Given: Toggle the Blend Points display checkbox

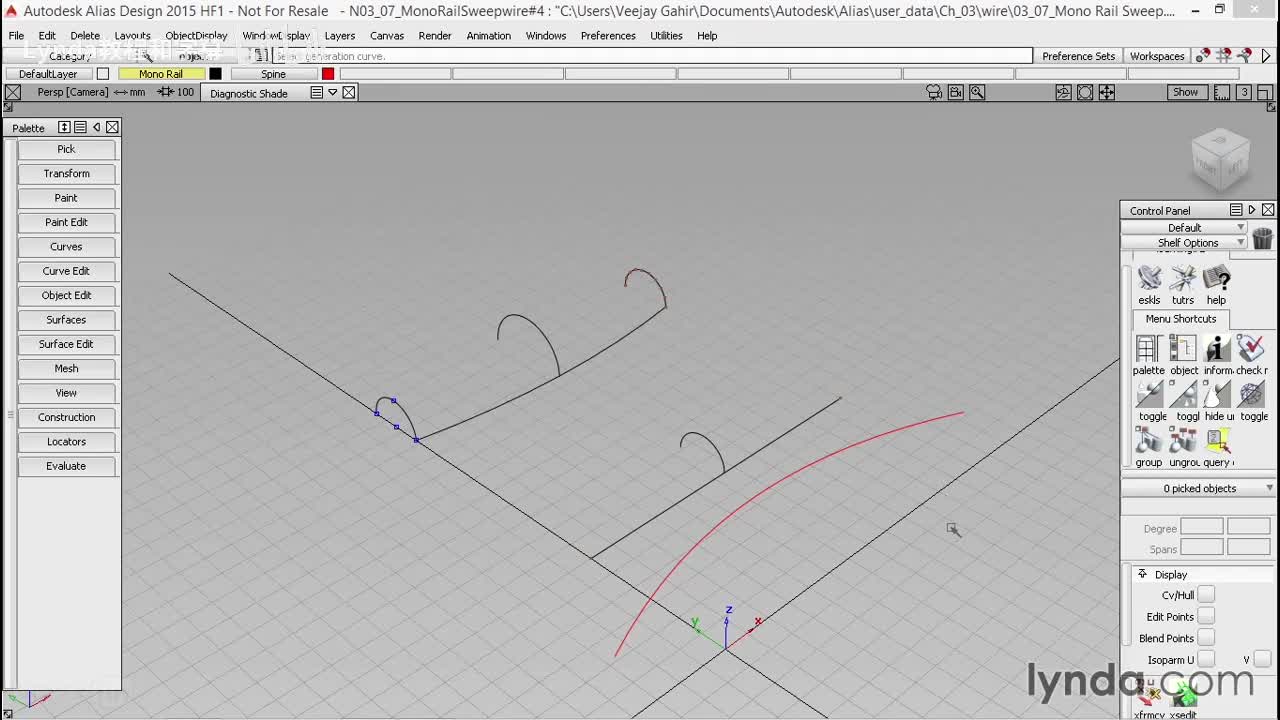Looking at the screenshot, I should (x=1206, y=638).
